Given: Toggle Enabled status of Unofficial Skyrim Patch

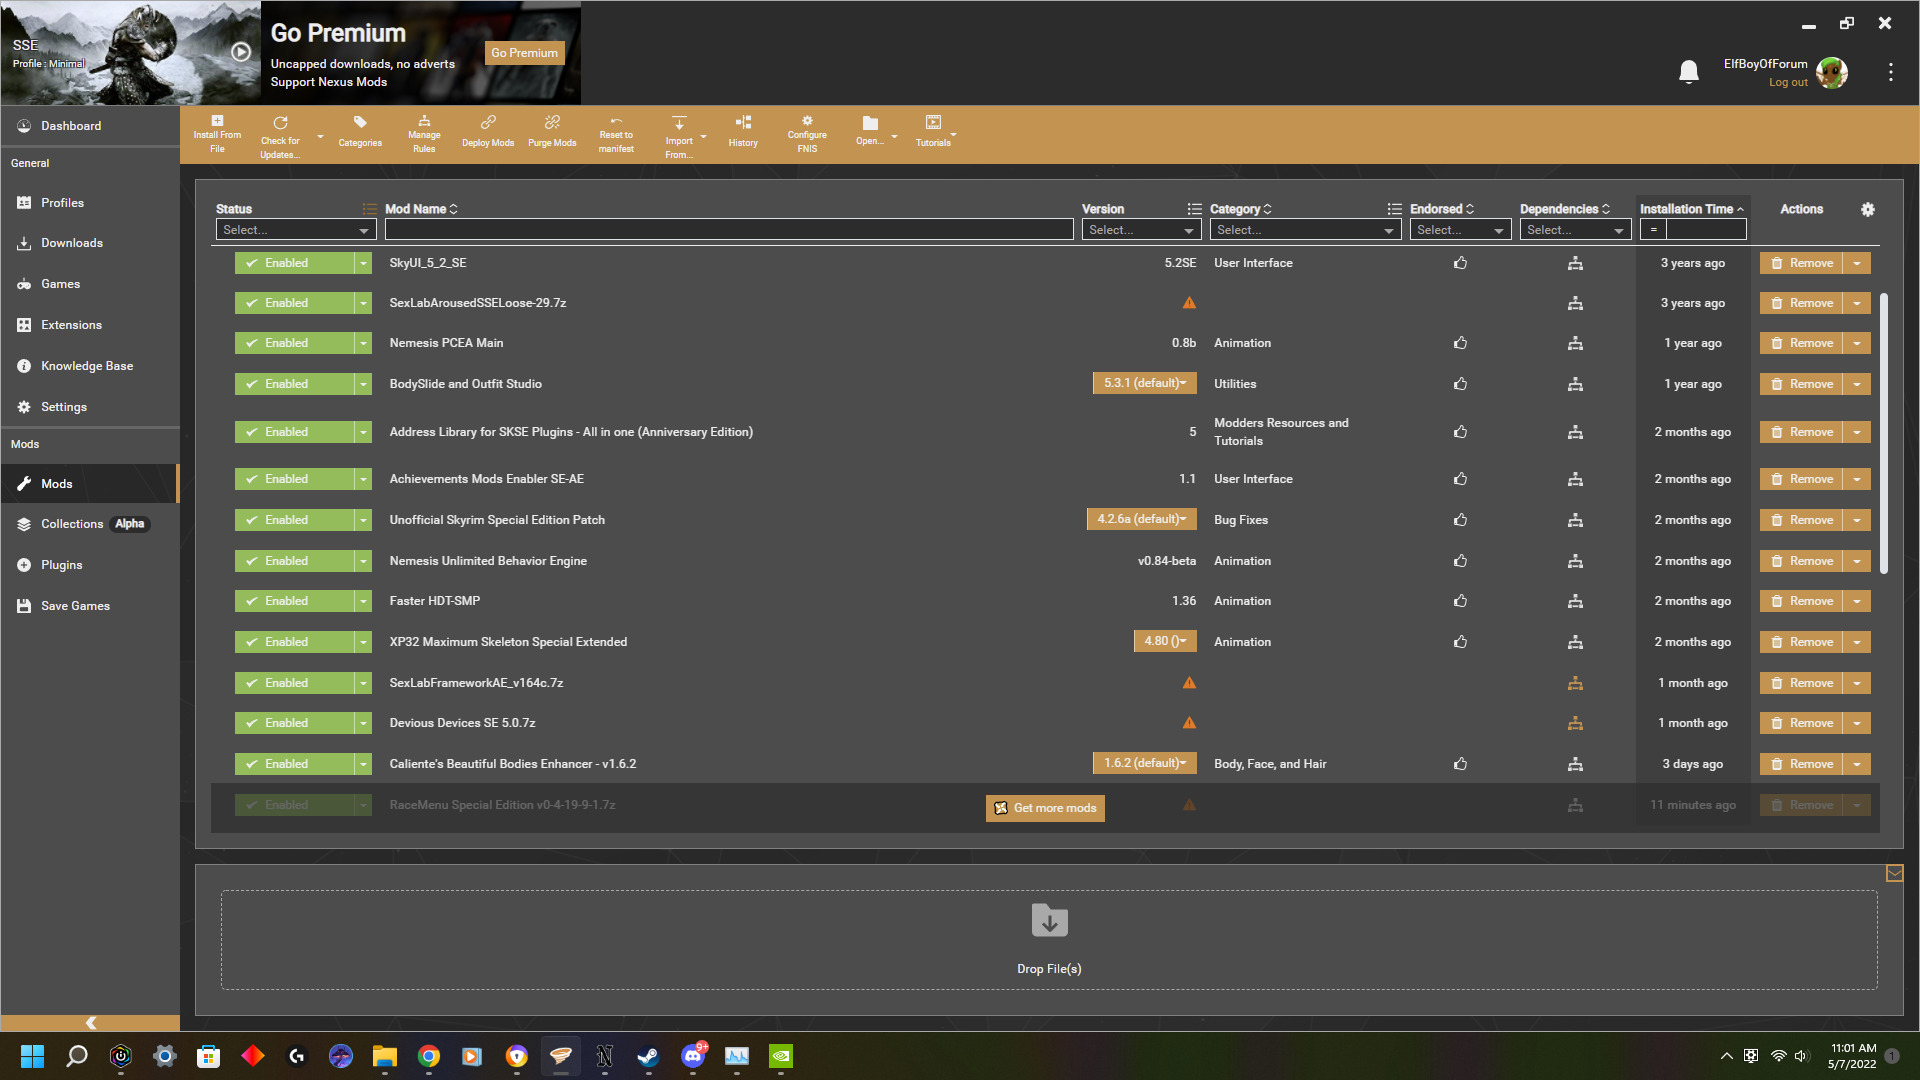Looking at the screenshot, I should [x=294, y=520].
